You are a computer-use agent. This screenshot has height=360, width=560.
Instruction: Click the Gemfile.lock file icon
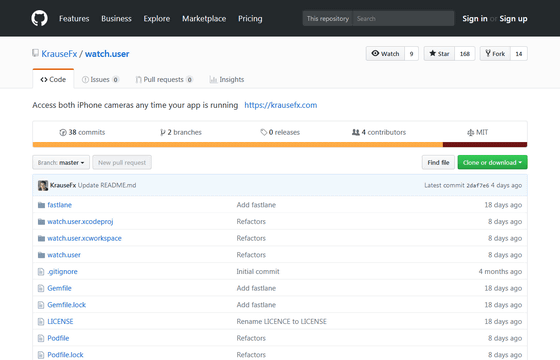click(x=41, y=305)
